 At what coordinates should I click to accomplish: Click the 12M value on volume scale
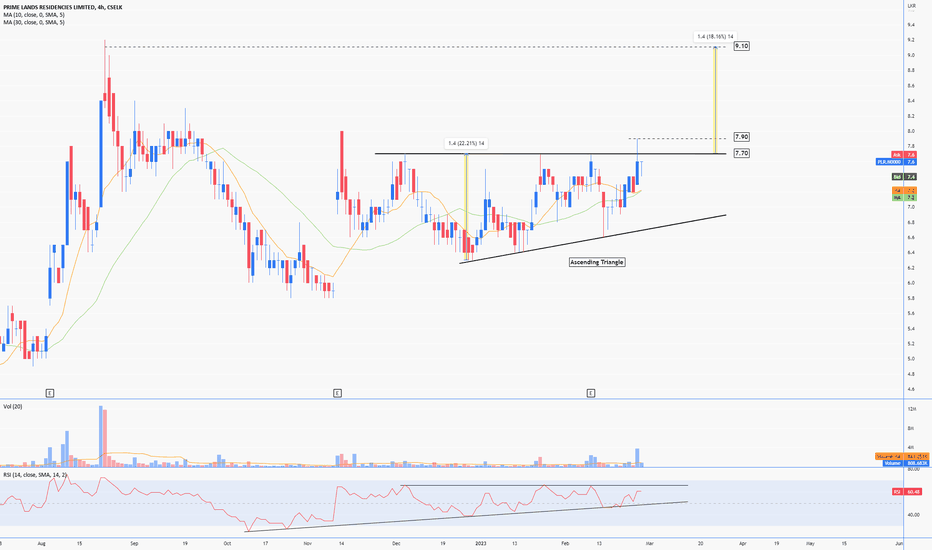pos(912,409)
